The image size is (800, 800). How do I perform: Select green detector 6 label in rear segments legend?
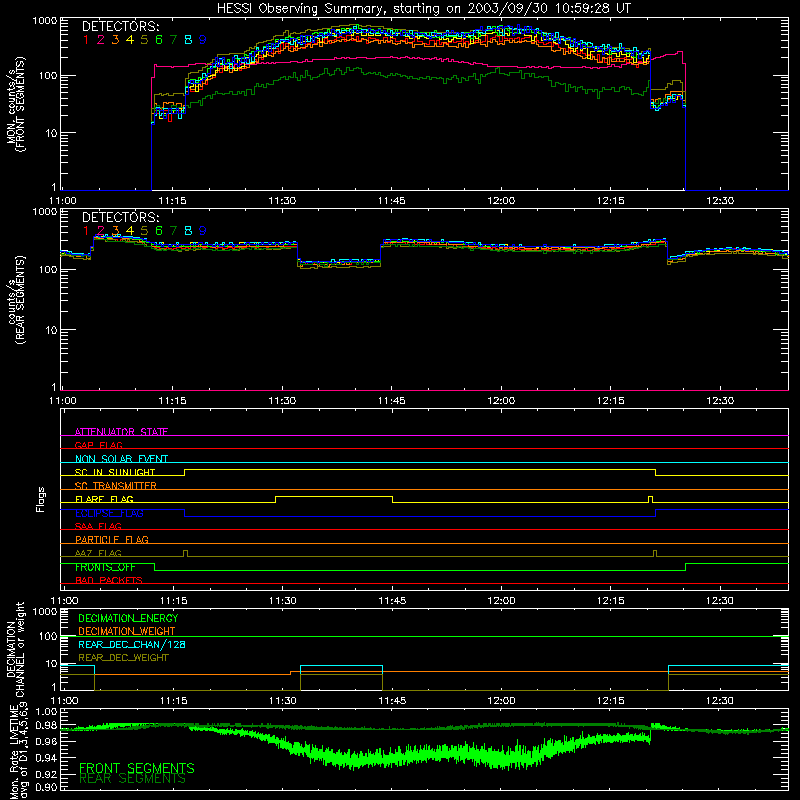(159, 231)
